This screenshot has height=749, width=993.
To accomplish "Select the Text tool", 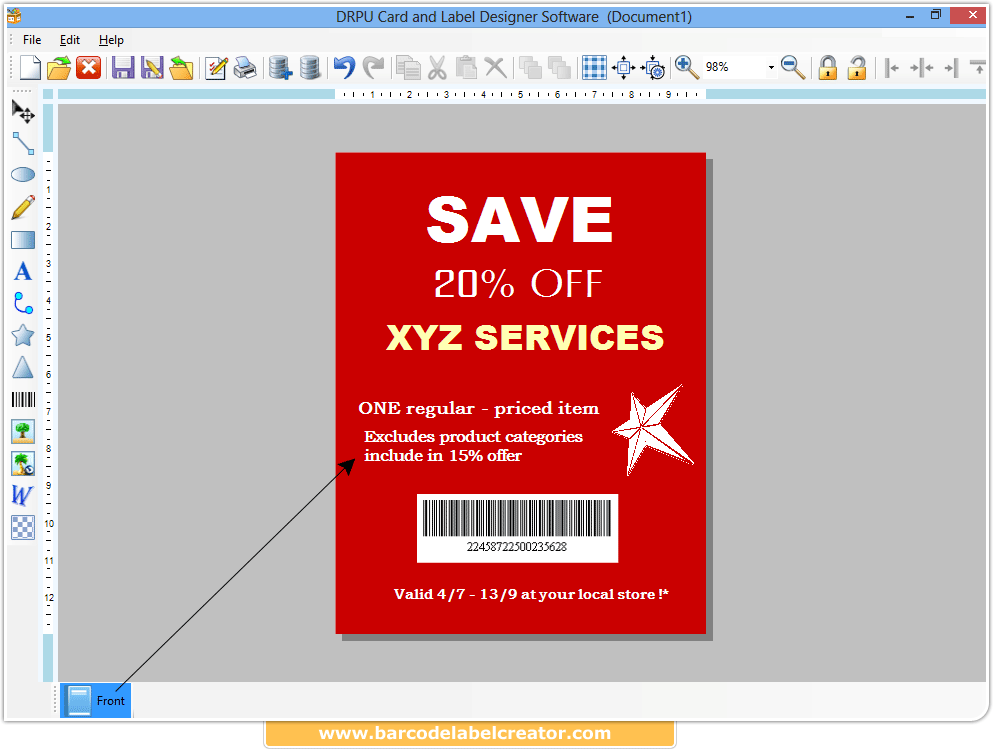I will [22, 271].
